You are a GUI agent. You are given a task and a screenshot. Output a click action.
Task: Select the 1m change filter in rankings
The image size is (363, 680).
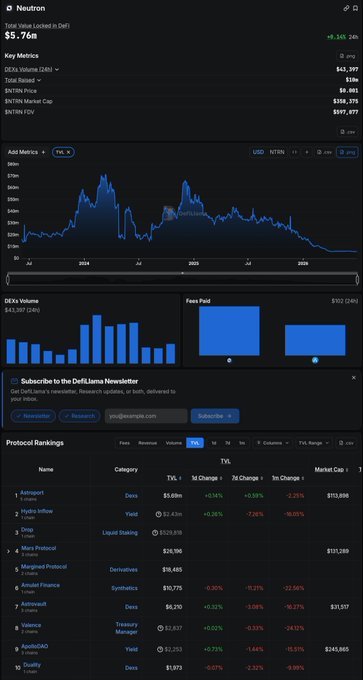tap(242, 443)
